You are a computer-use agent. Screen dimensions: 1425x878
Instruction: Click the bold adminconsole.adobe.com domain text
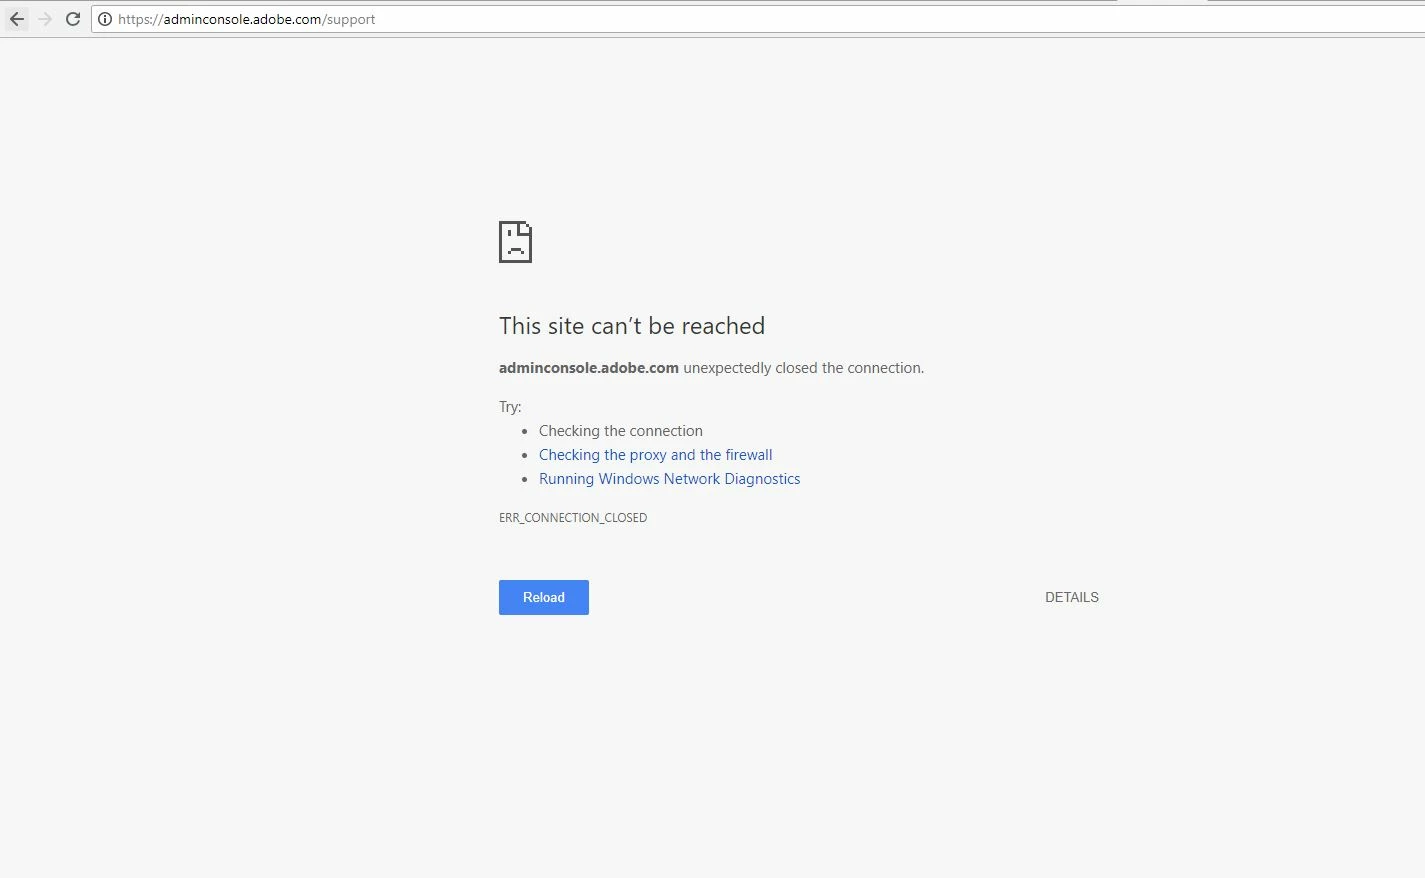click(x=589, y=368)
